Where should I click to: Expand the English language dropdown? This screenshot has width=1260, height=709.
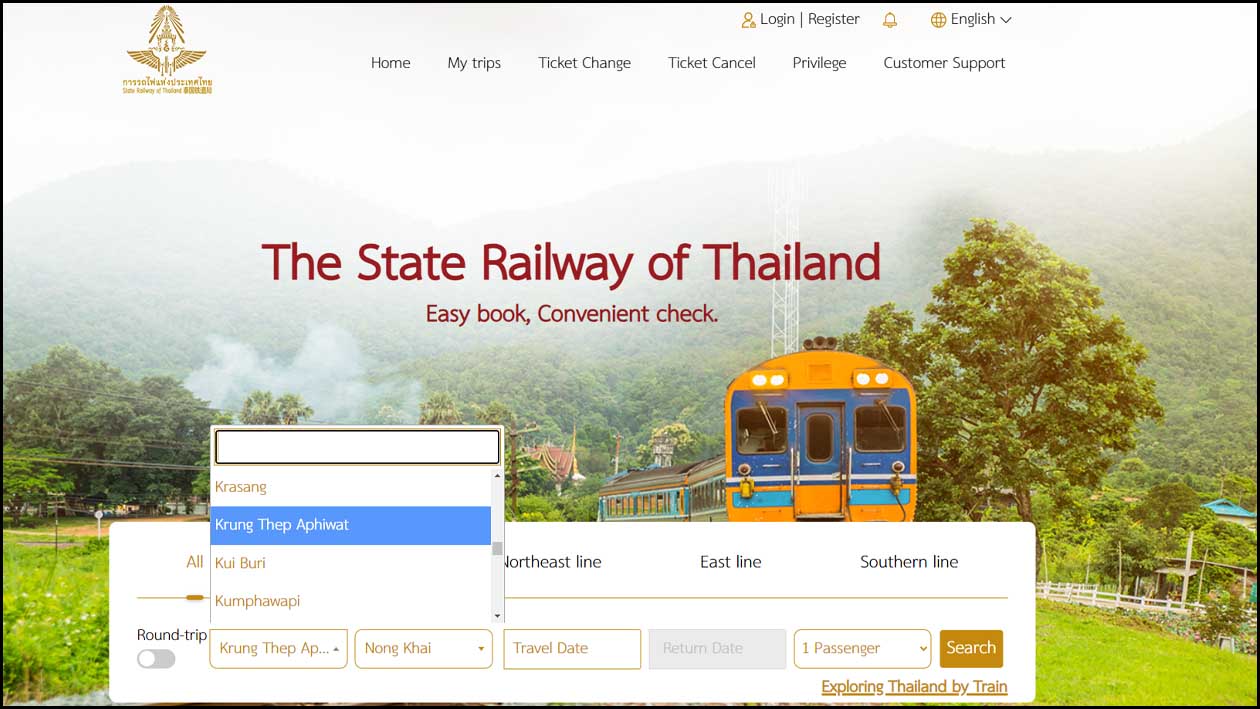971,19
